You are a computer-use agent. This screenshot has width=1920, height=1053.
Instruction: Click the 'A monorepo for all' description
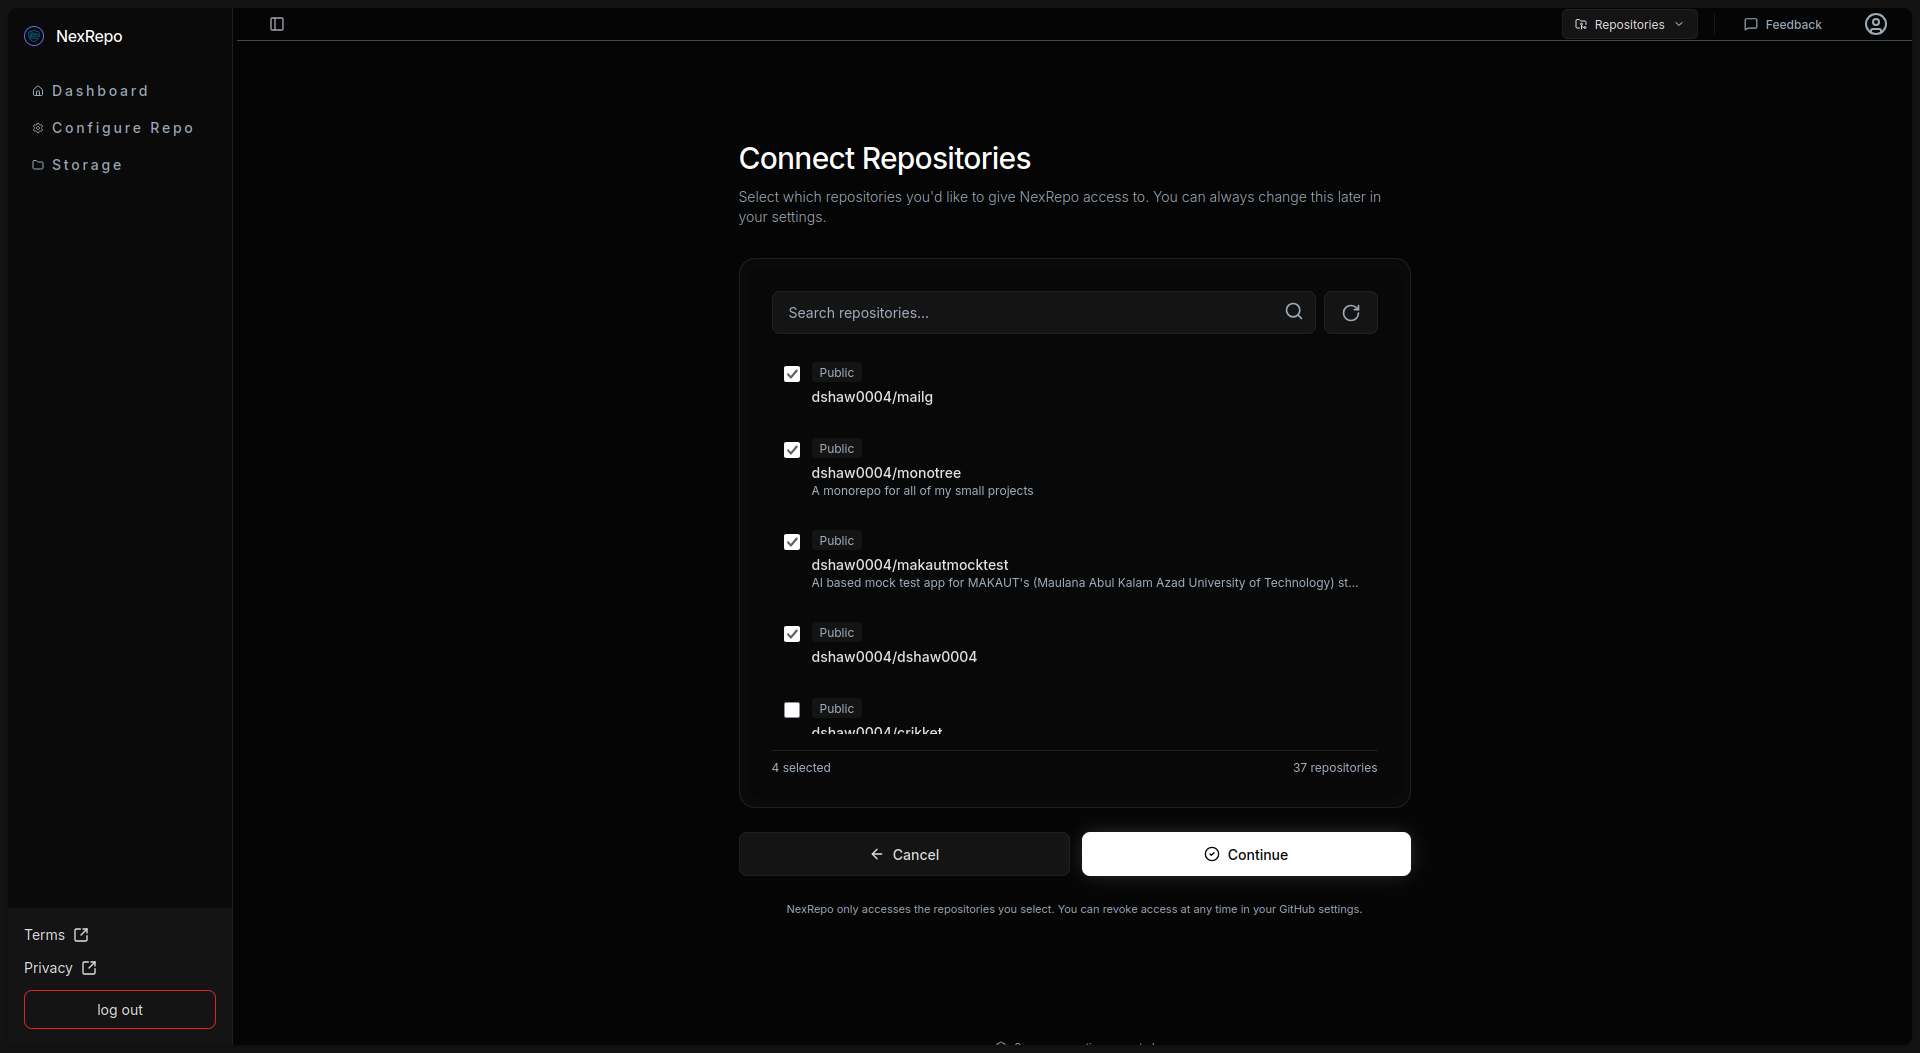tap(922, 491)
